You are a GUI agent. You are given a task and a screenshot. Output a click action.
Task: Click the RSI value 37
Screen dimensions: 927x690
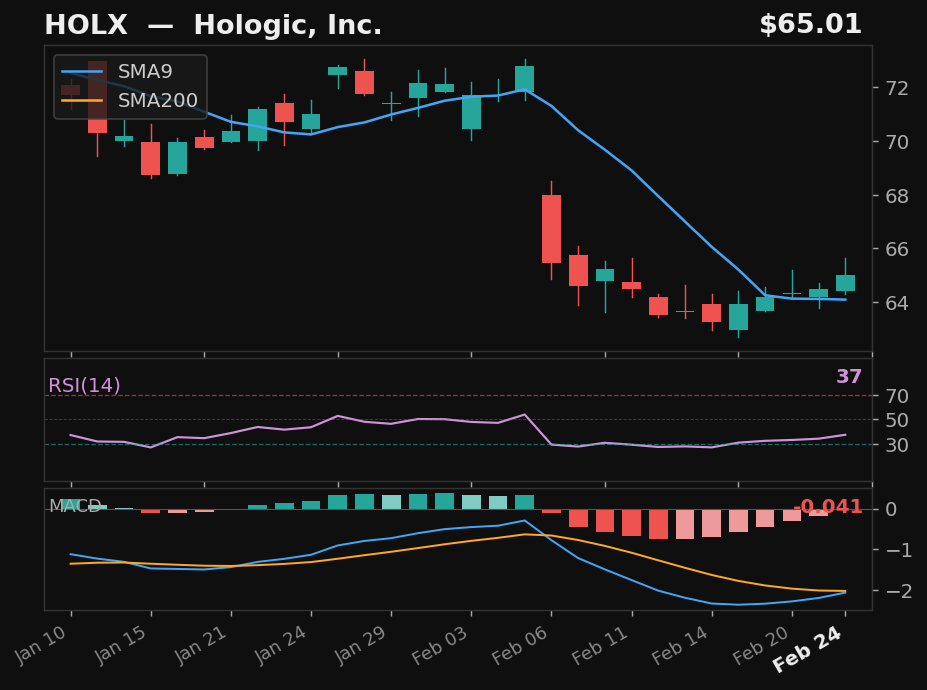point(849,377)
